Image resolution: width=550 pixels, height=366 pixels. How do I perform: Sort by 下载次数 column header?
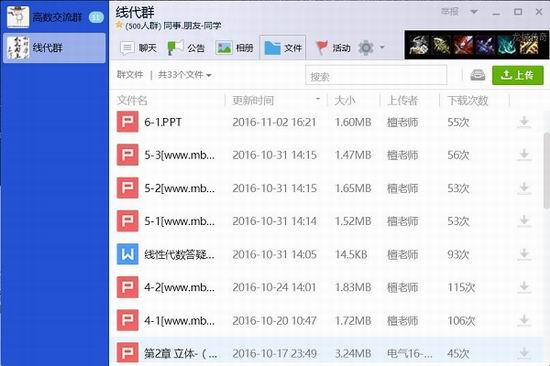(468, 101)
